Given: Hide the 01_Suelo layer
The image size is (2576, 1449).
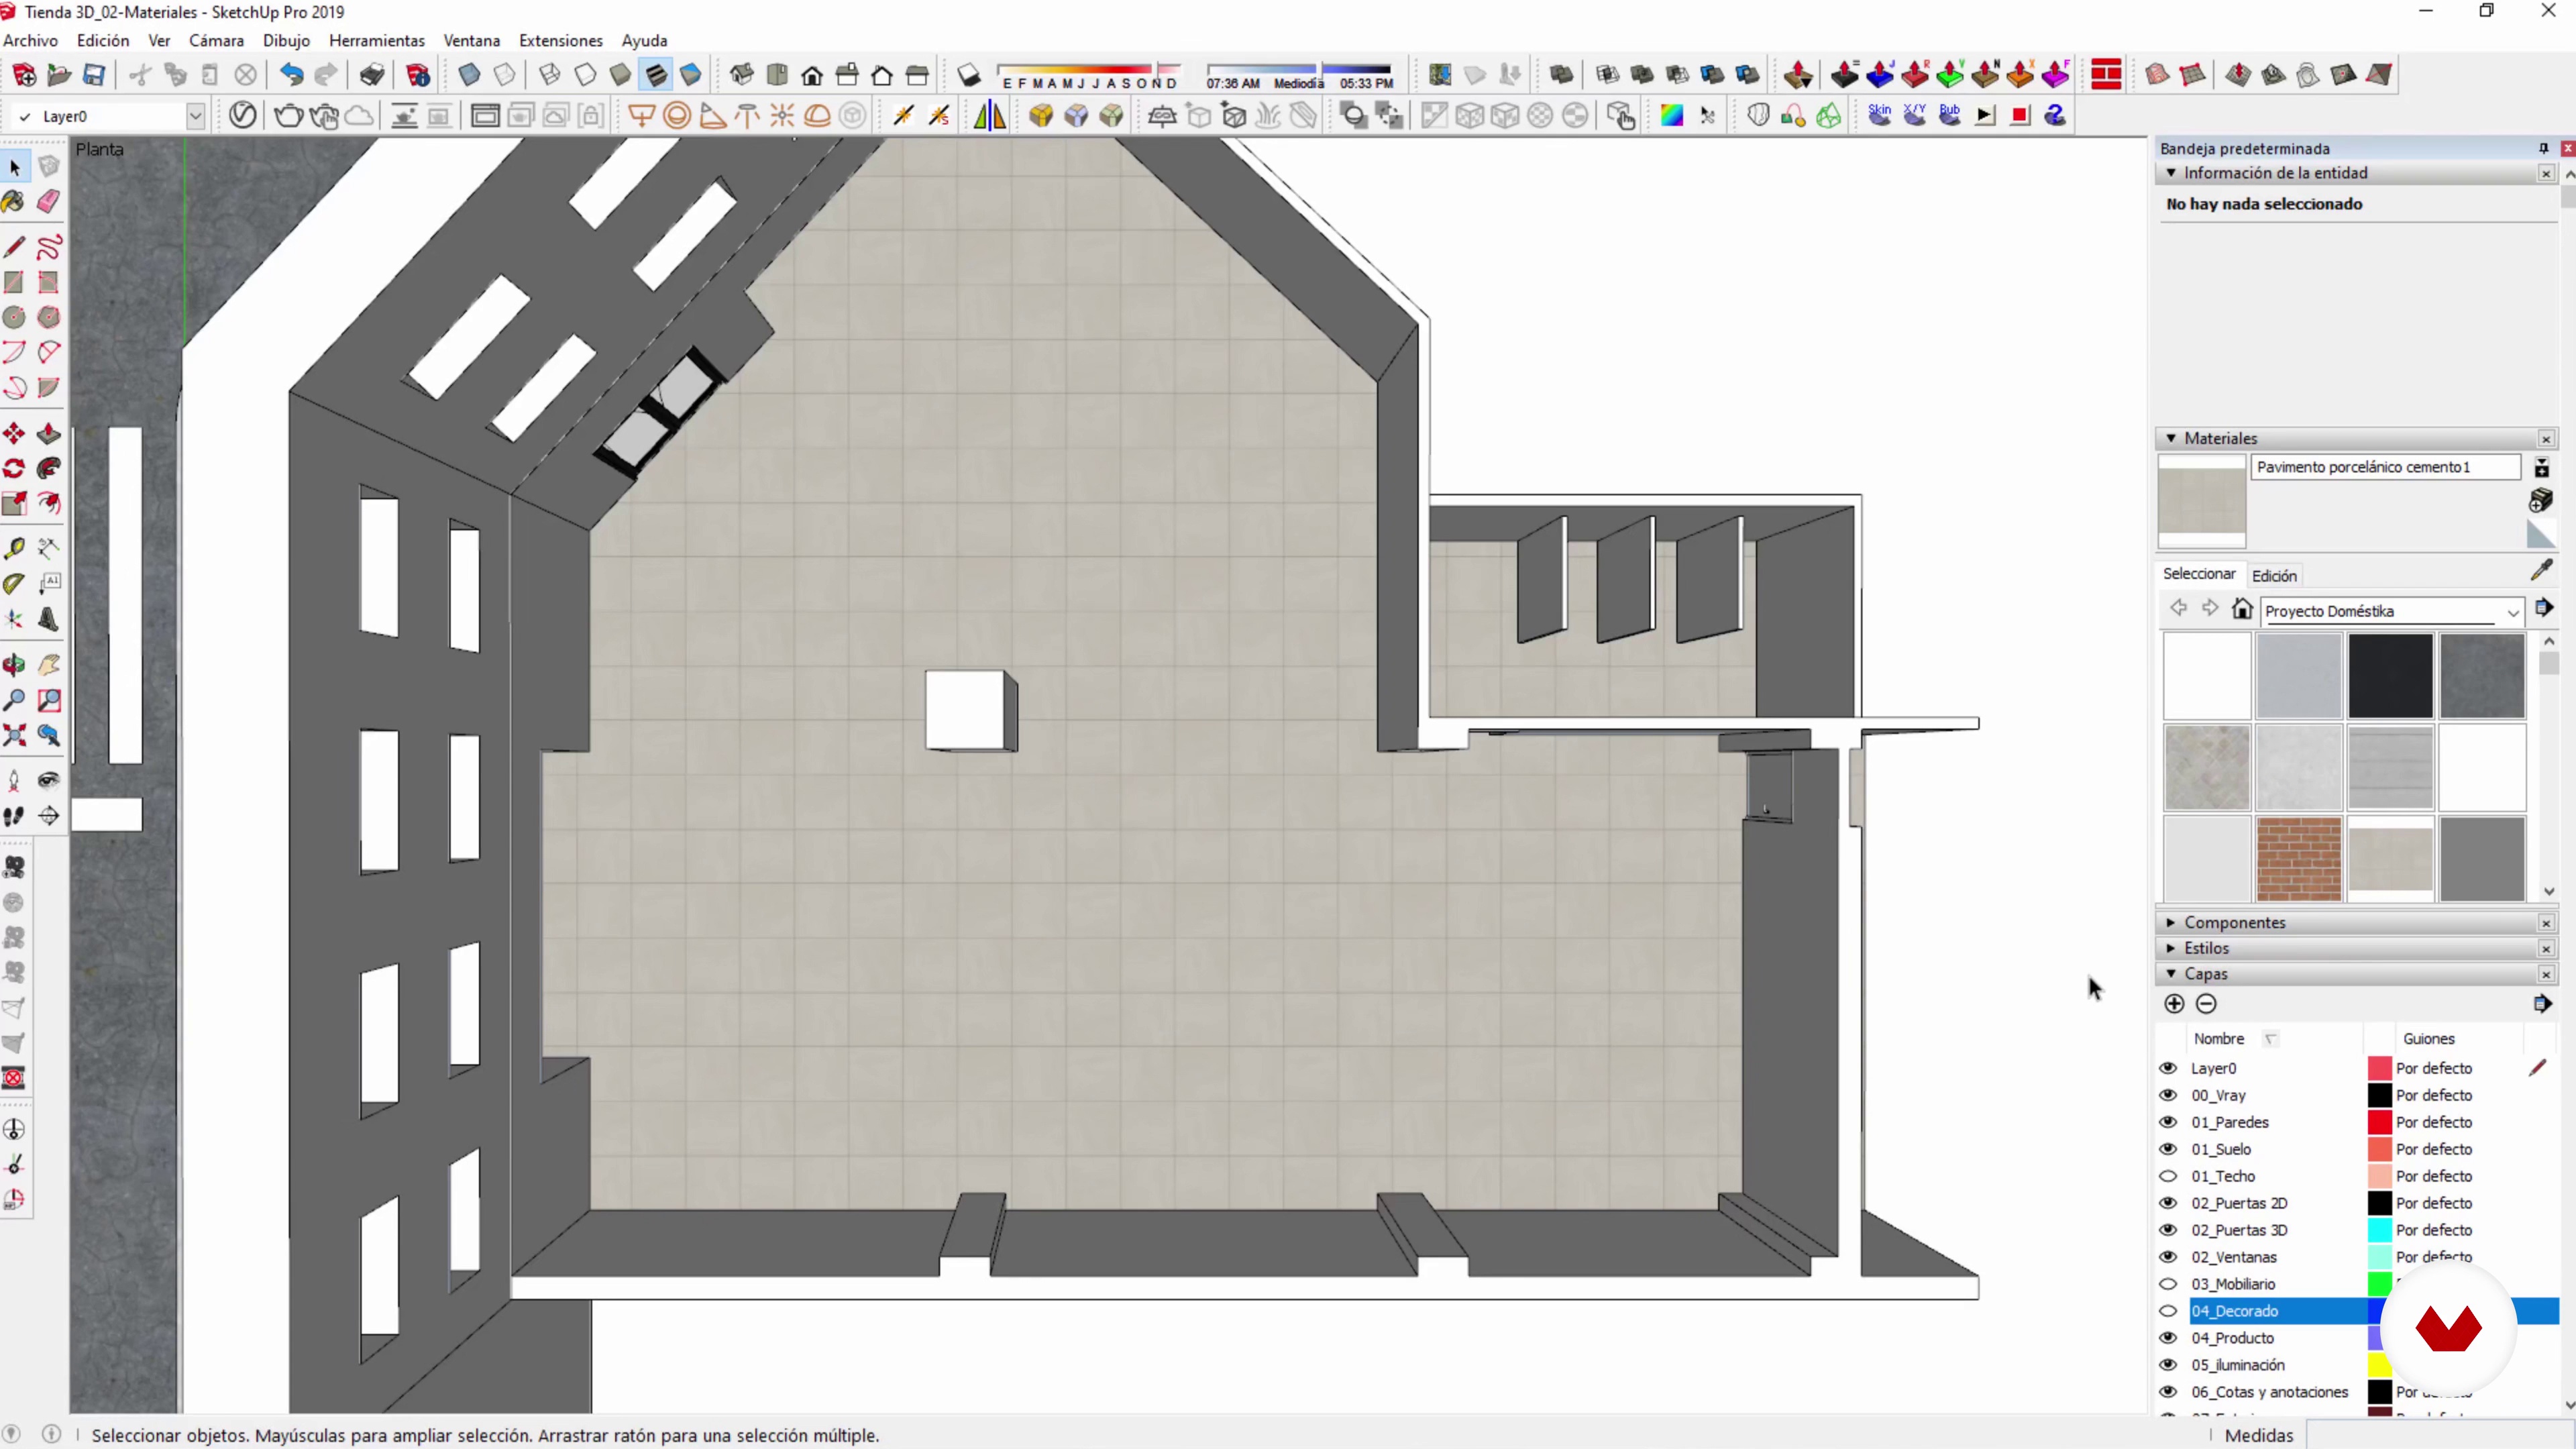Looking at the screenshot, I should pos(2168,1149).
